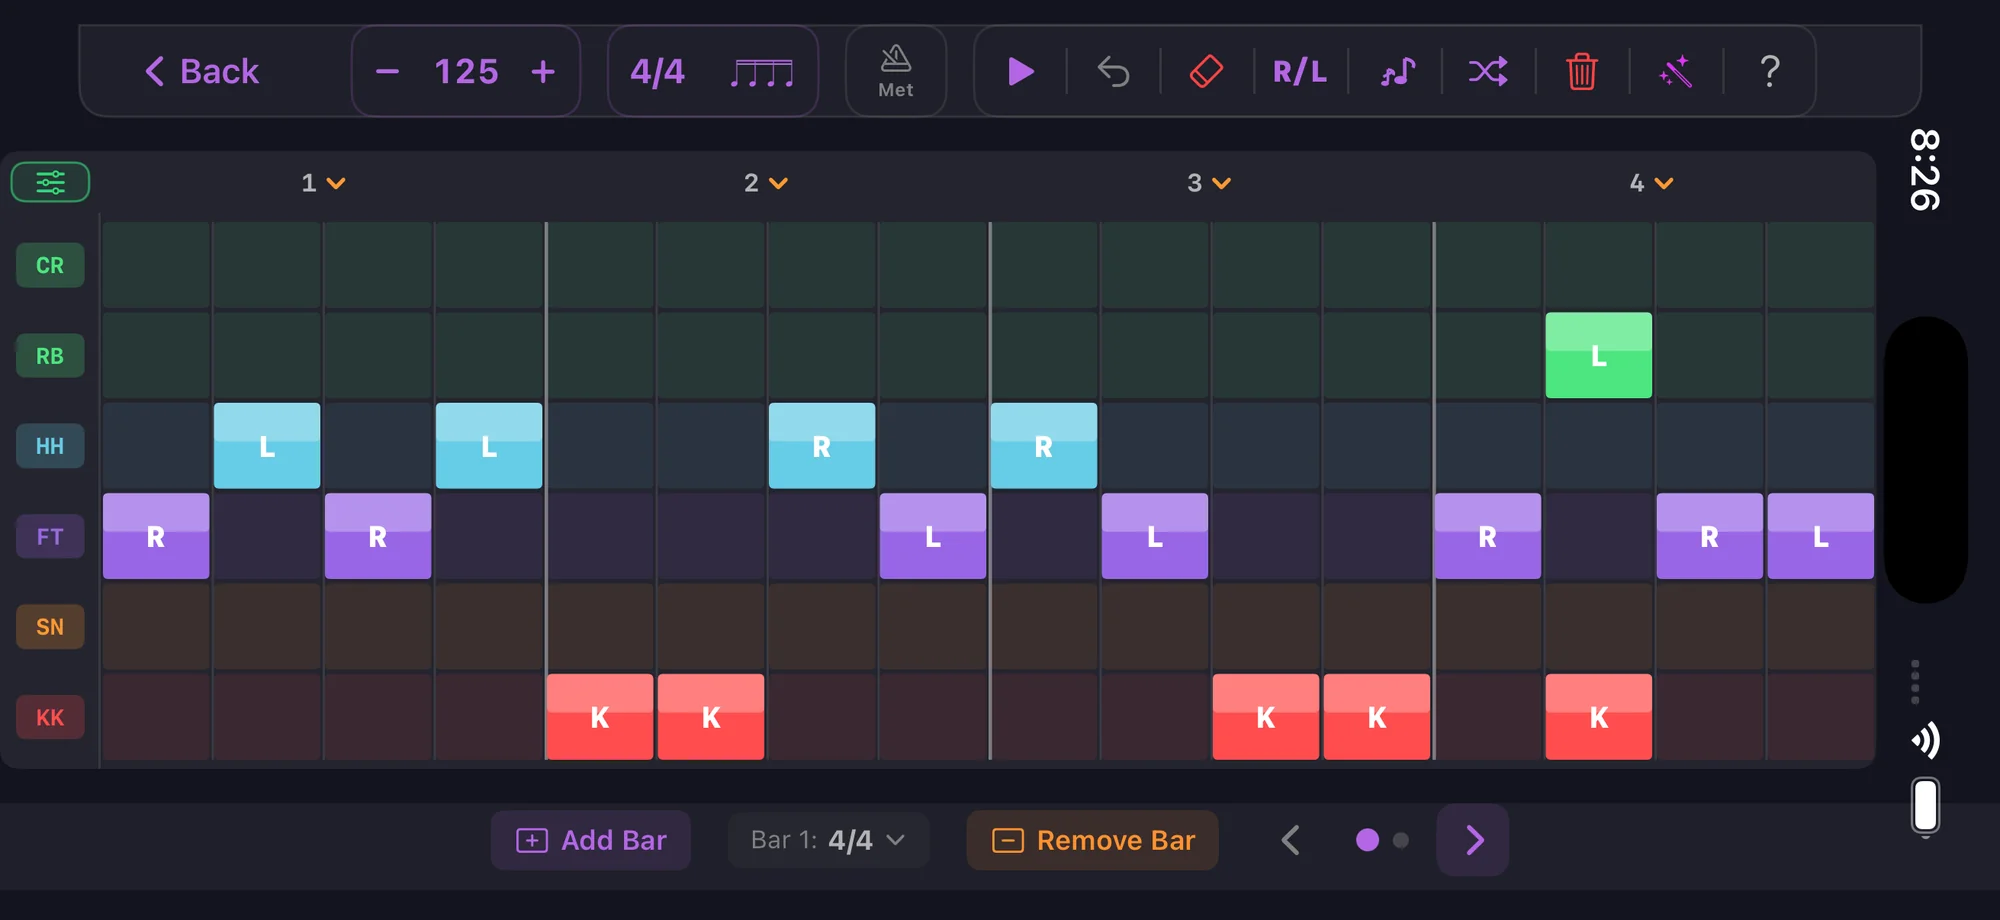Tap the 125 tempo value
2000x920 pixels.
click(x=466, y=72)
